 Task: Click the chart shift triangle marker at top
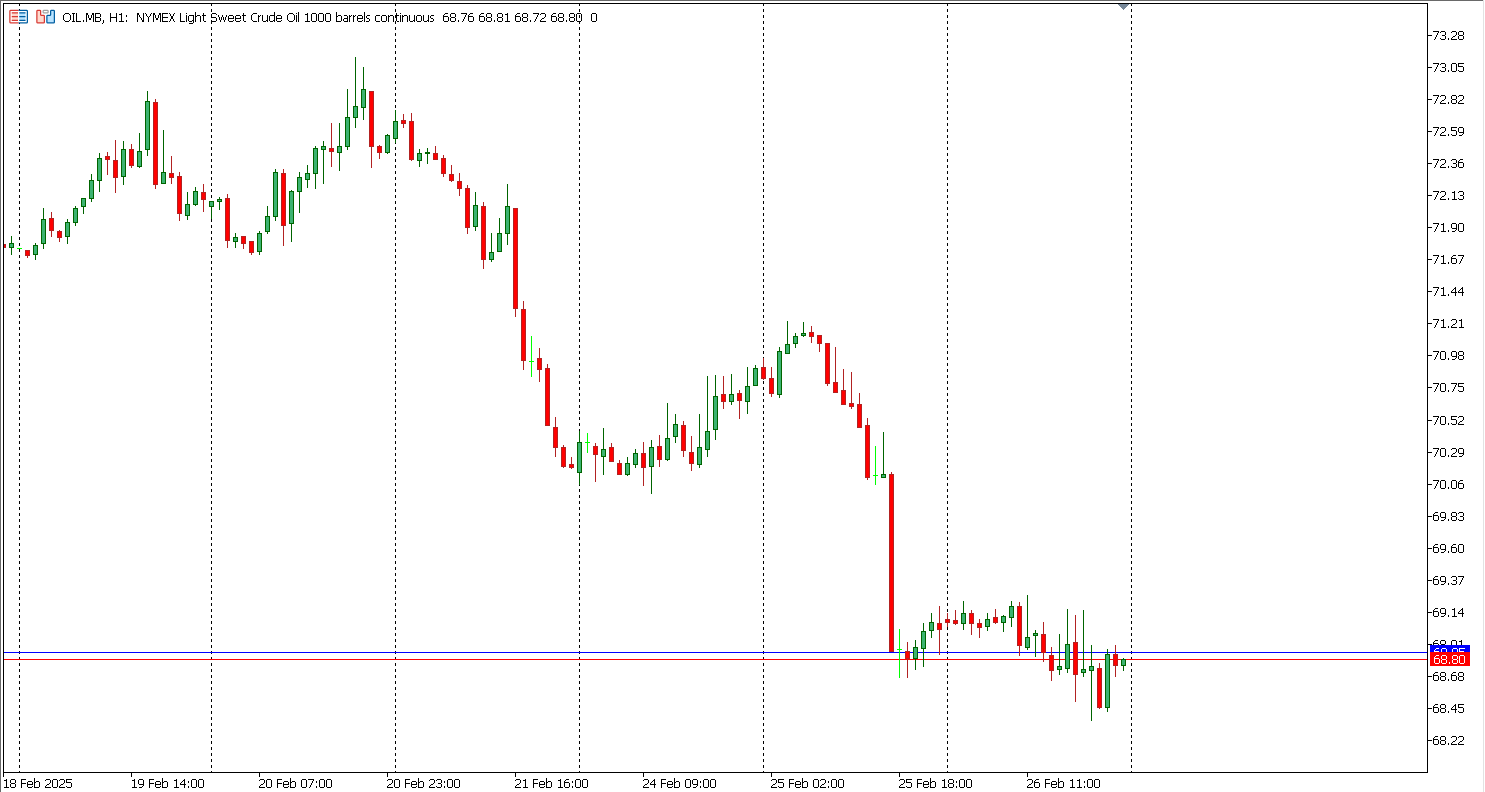(x=1123, y=6)
